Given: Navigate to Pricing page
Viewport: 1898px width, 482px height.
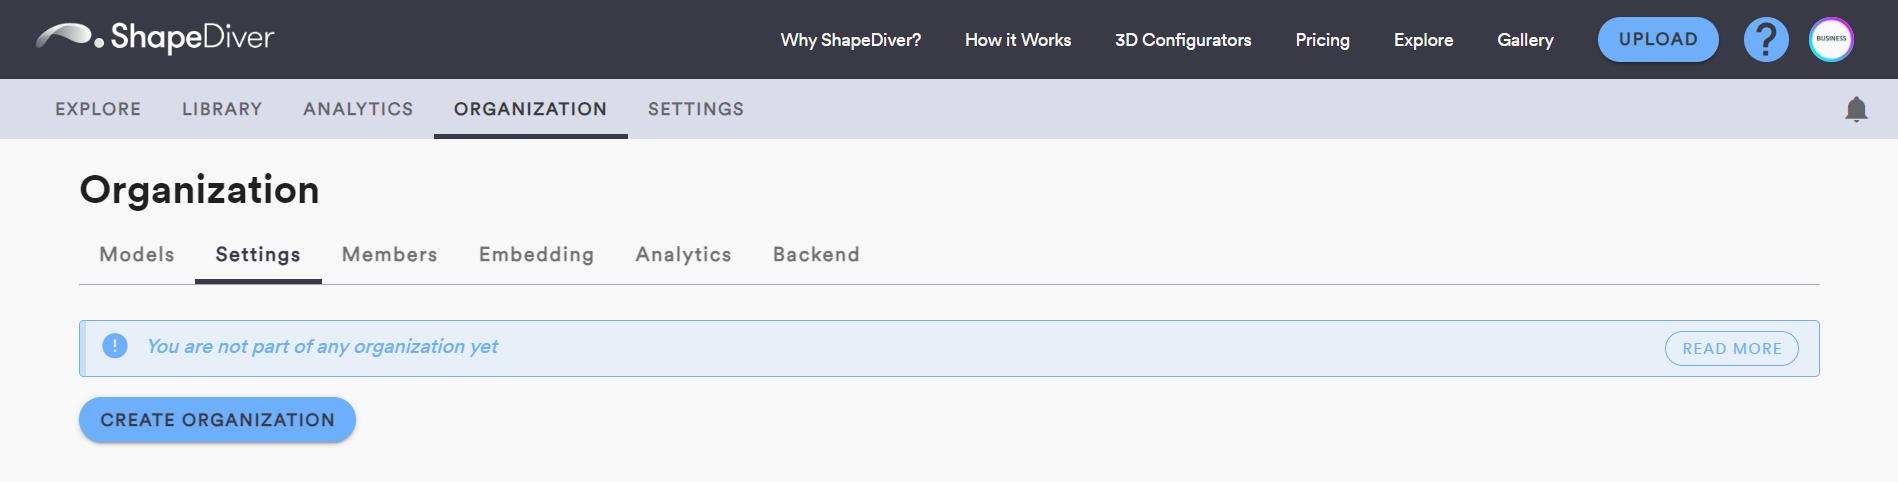Looking at the screenshot, I should click(1322, 40).
